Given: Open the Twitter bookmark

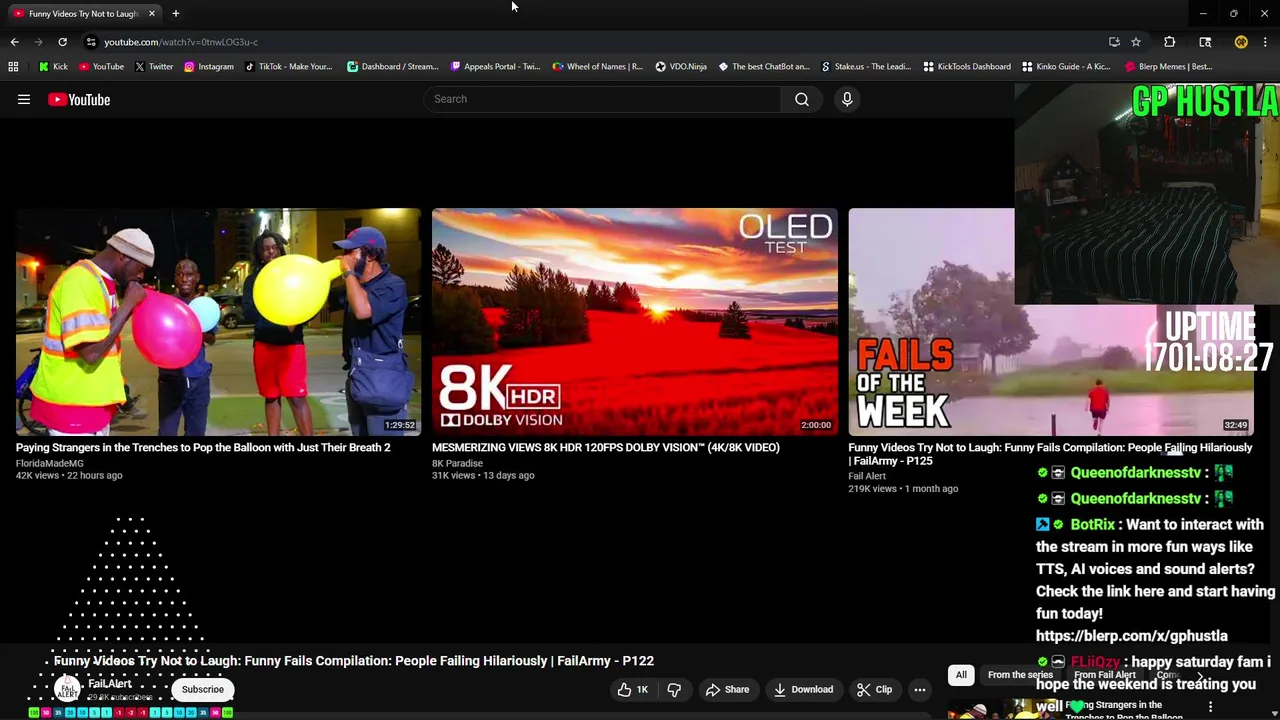Looking at the screenshot, I should click(153, 66).
